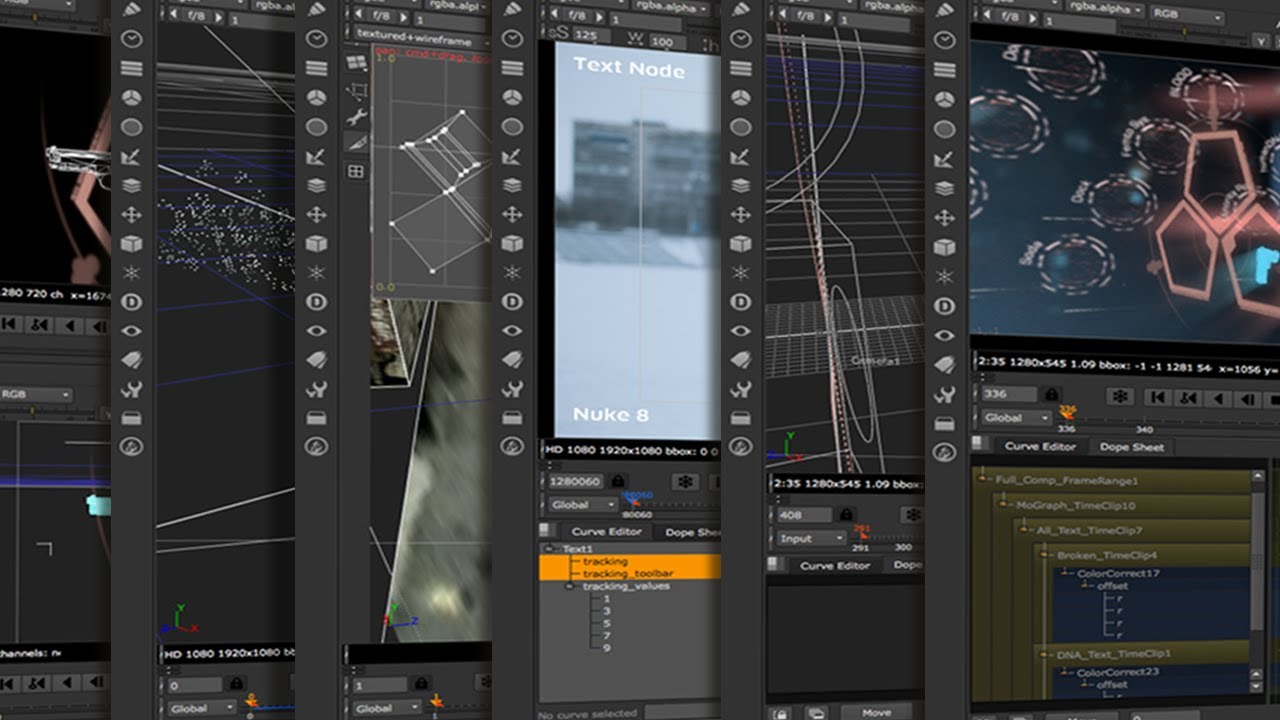
Task: Open Time clock menu beside Text Node viewer
Action: tap(512, 40)
